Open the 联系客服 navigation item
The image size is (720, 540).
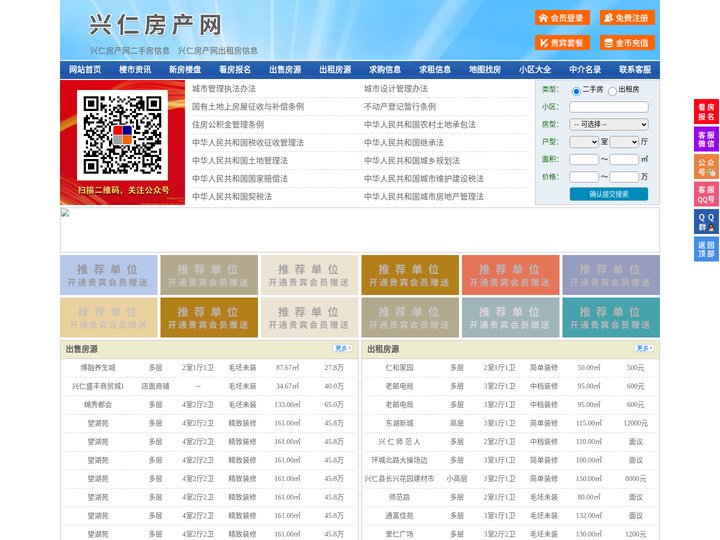pyautogui.click(x=635, y=69)
